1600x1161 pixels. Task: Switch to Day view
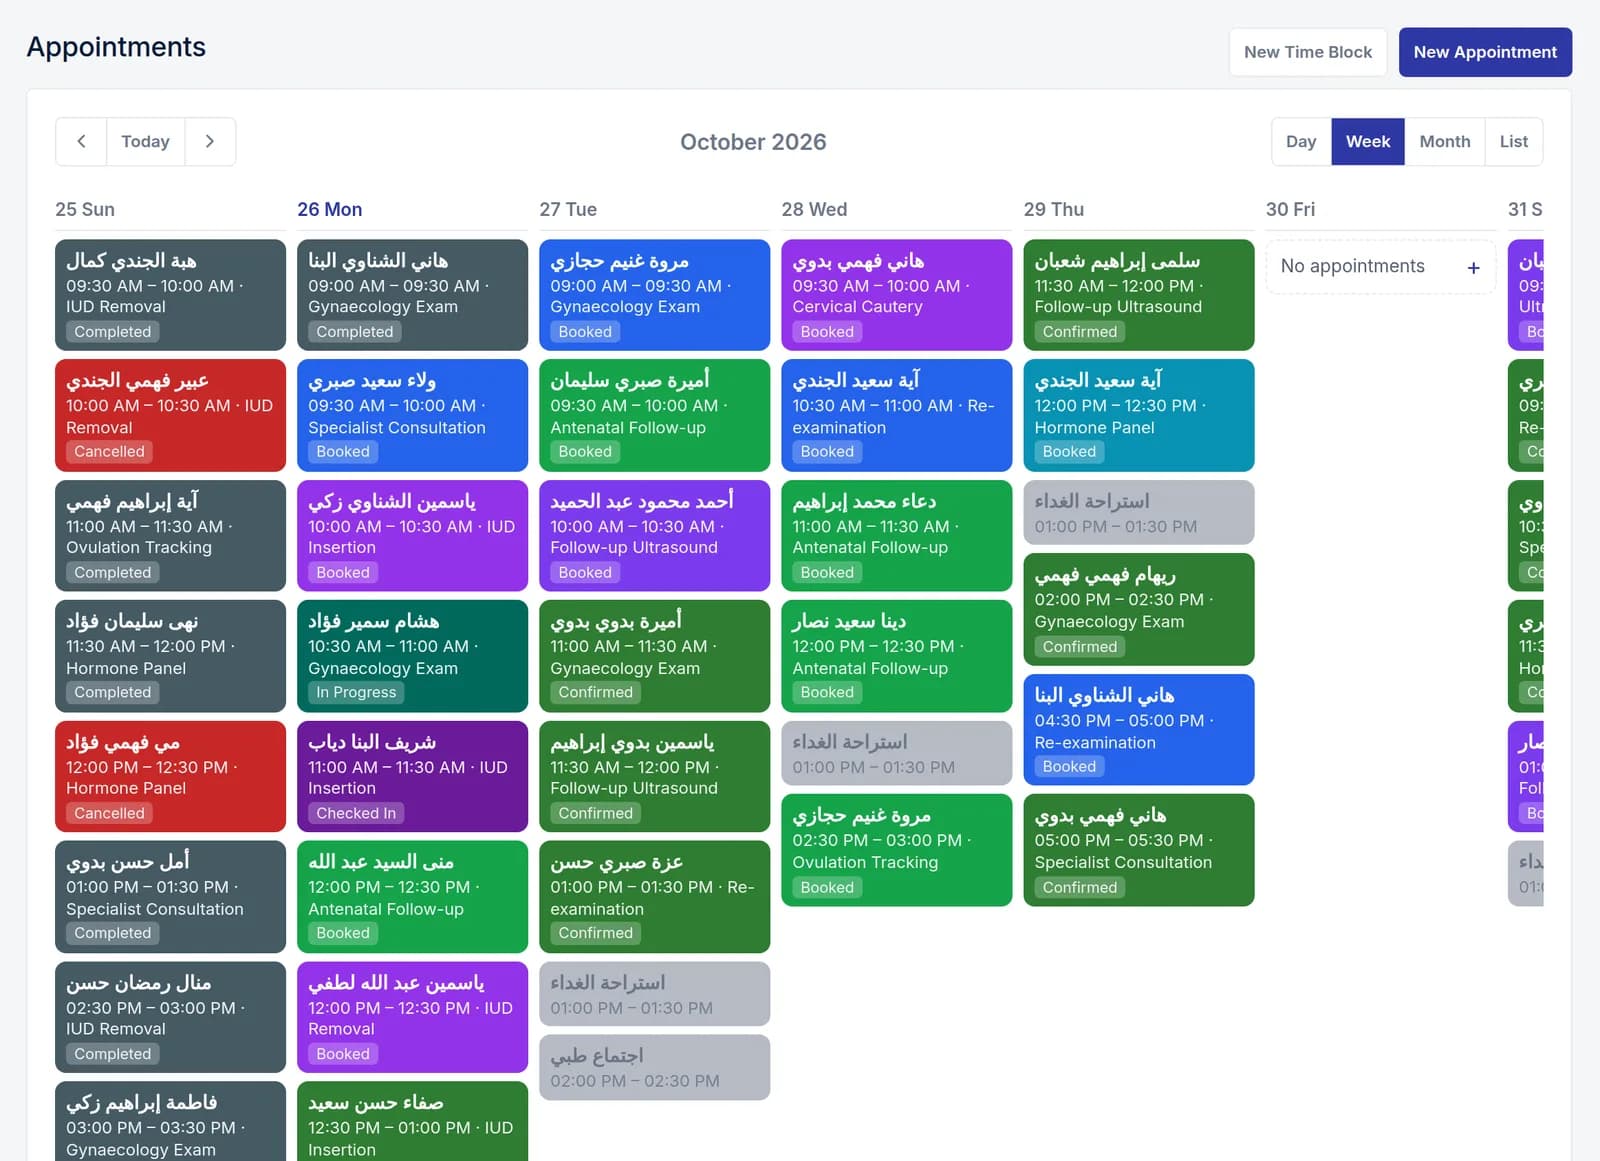tap(1301, 142)
